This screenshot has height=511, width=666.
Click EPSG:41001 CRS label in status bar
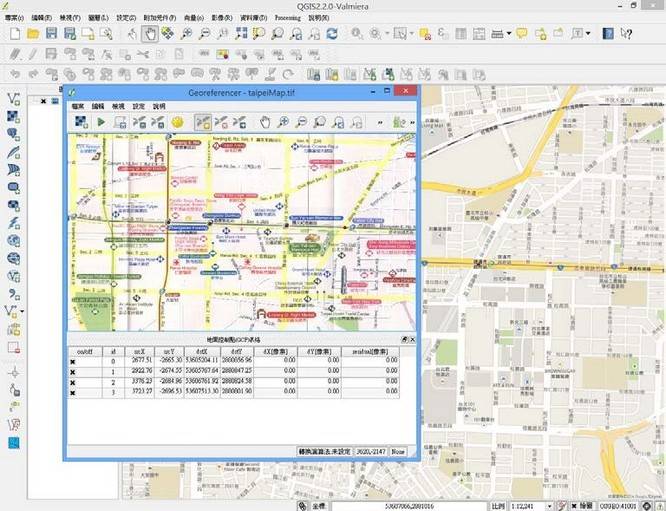point(618,506)
